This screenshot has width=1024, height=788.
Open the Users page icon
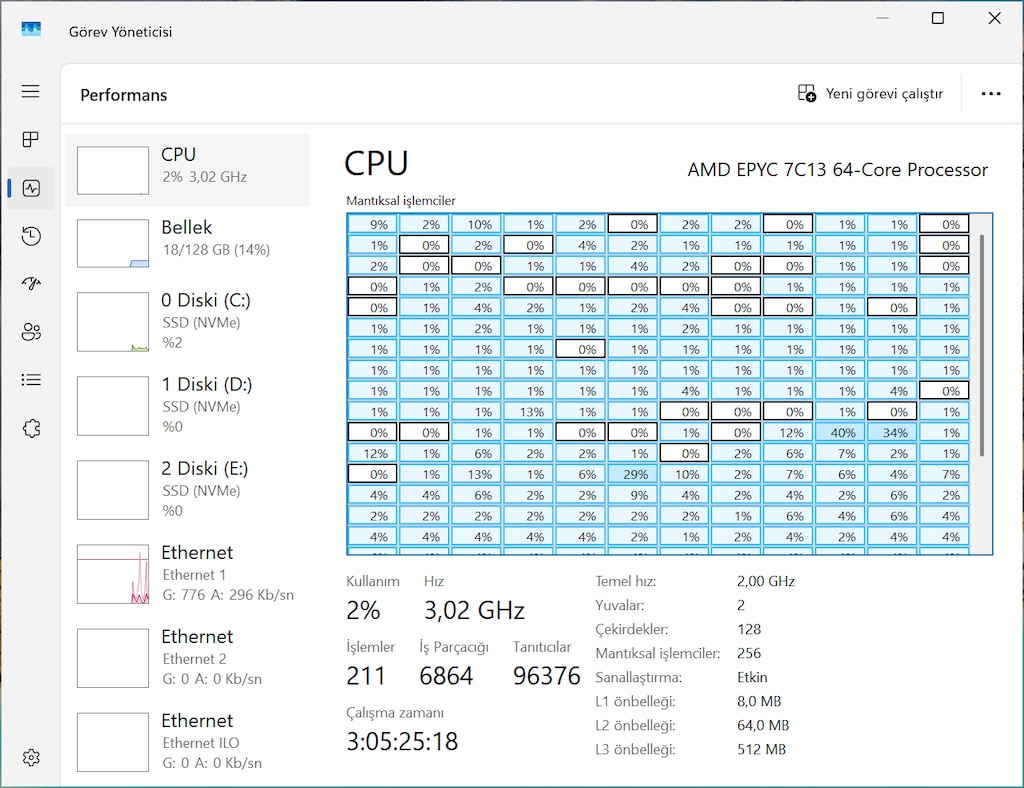31,332
